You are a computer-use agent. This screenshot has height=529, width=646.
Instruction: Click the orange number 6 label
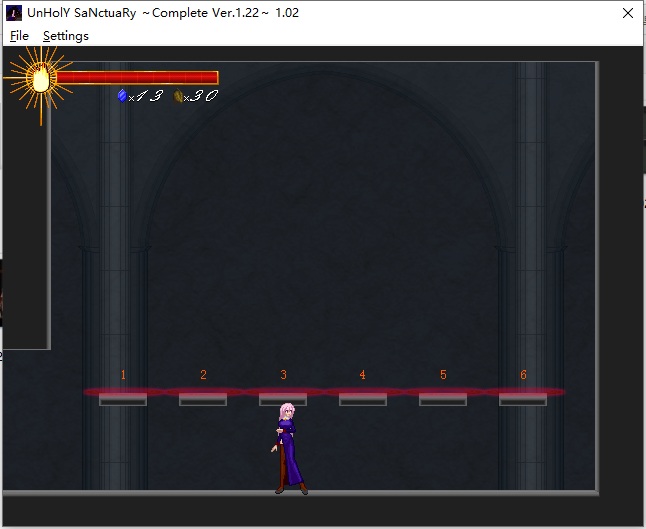(x=523, y=375)
